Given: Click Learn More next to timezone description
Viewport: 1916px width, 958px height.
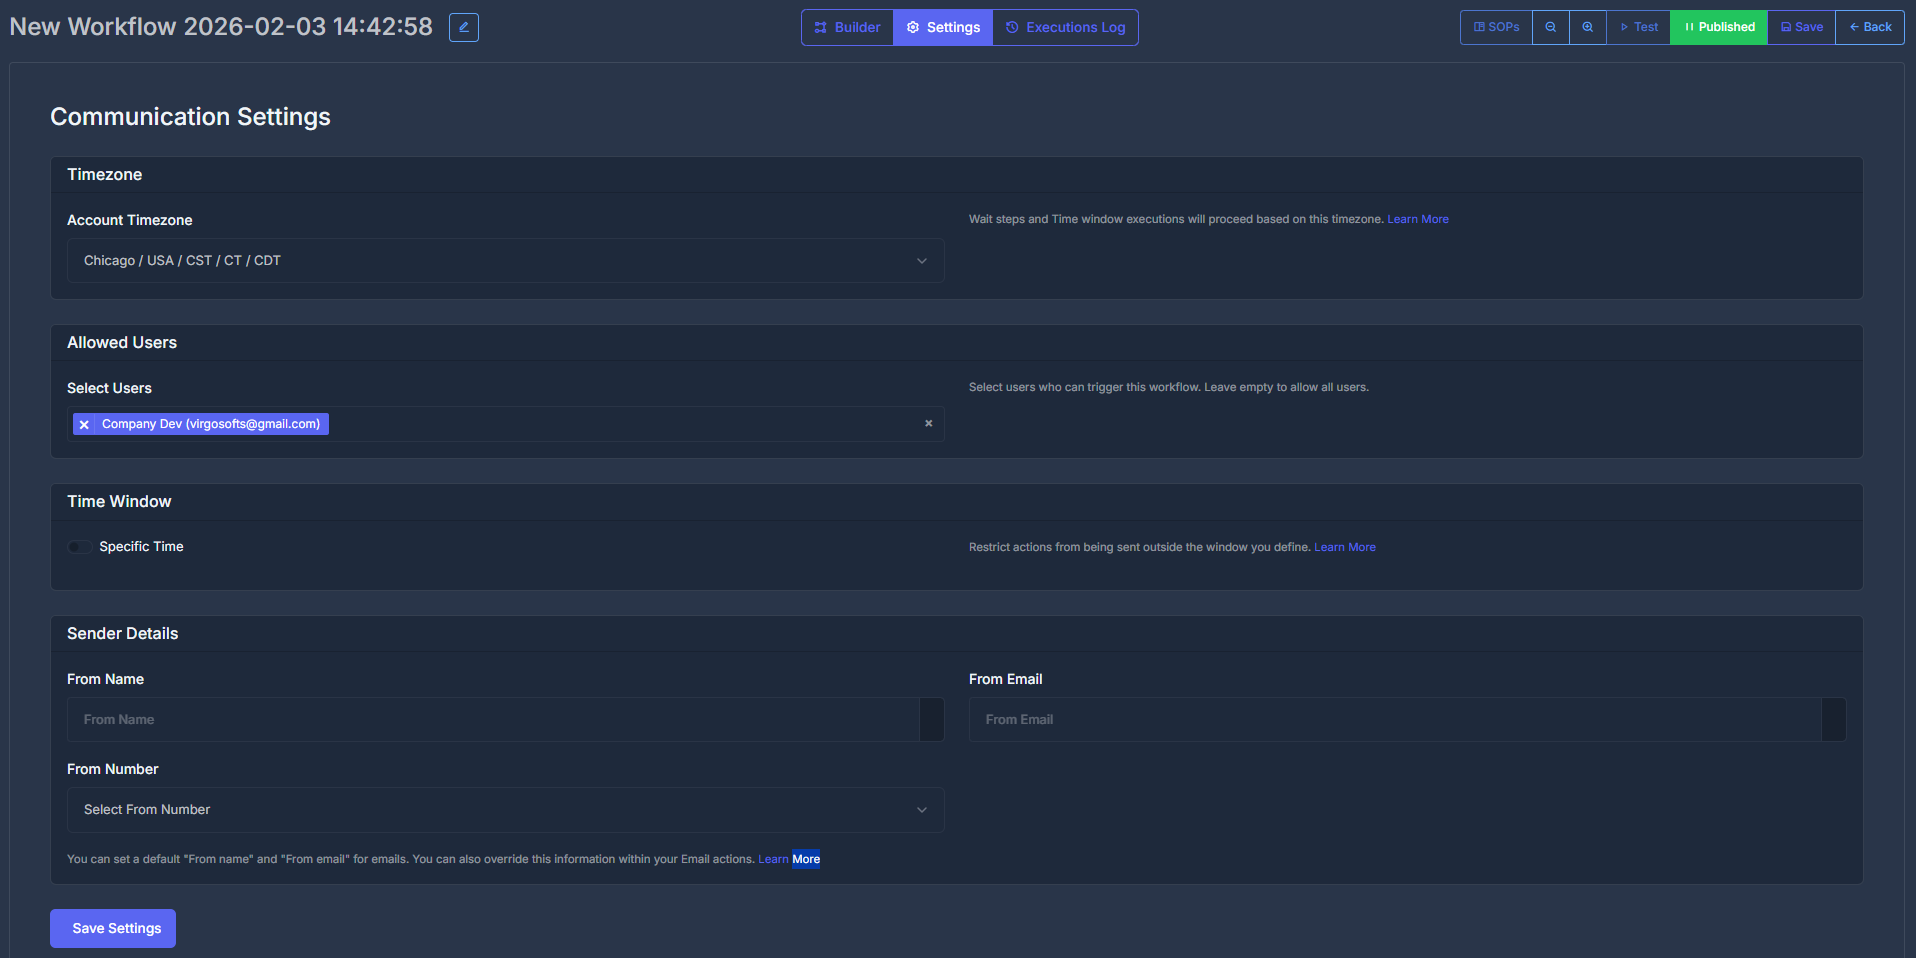Looking at the screenshot, I should [x=1417, y=219].
